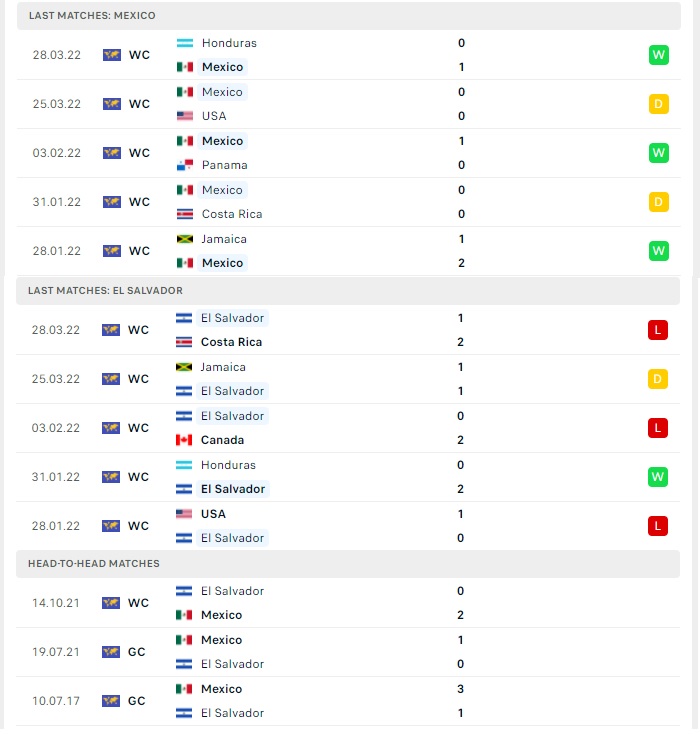
Task: Click the Panama flag icon
Action: pos(185,165)
